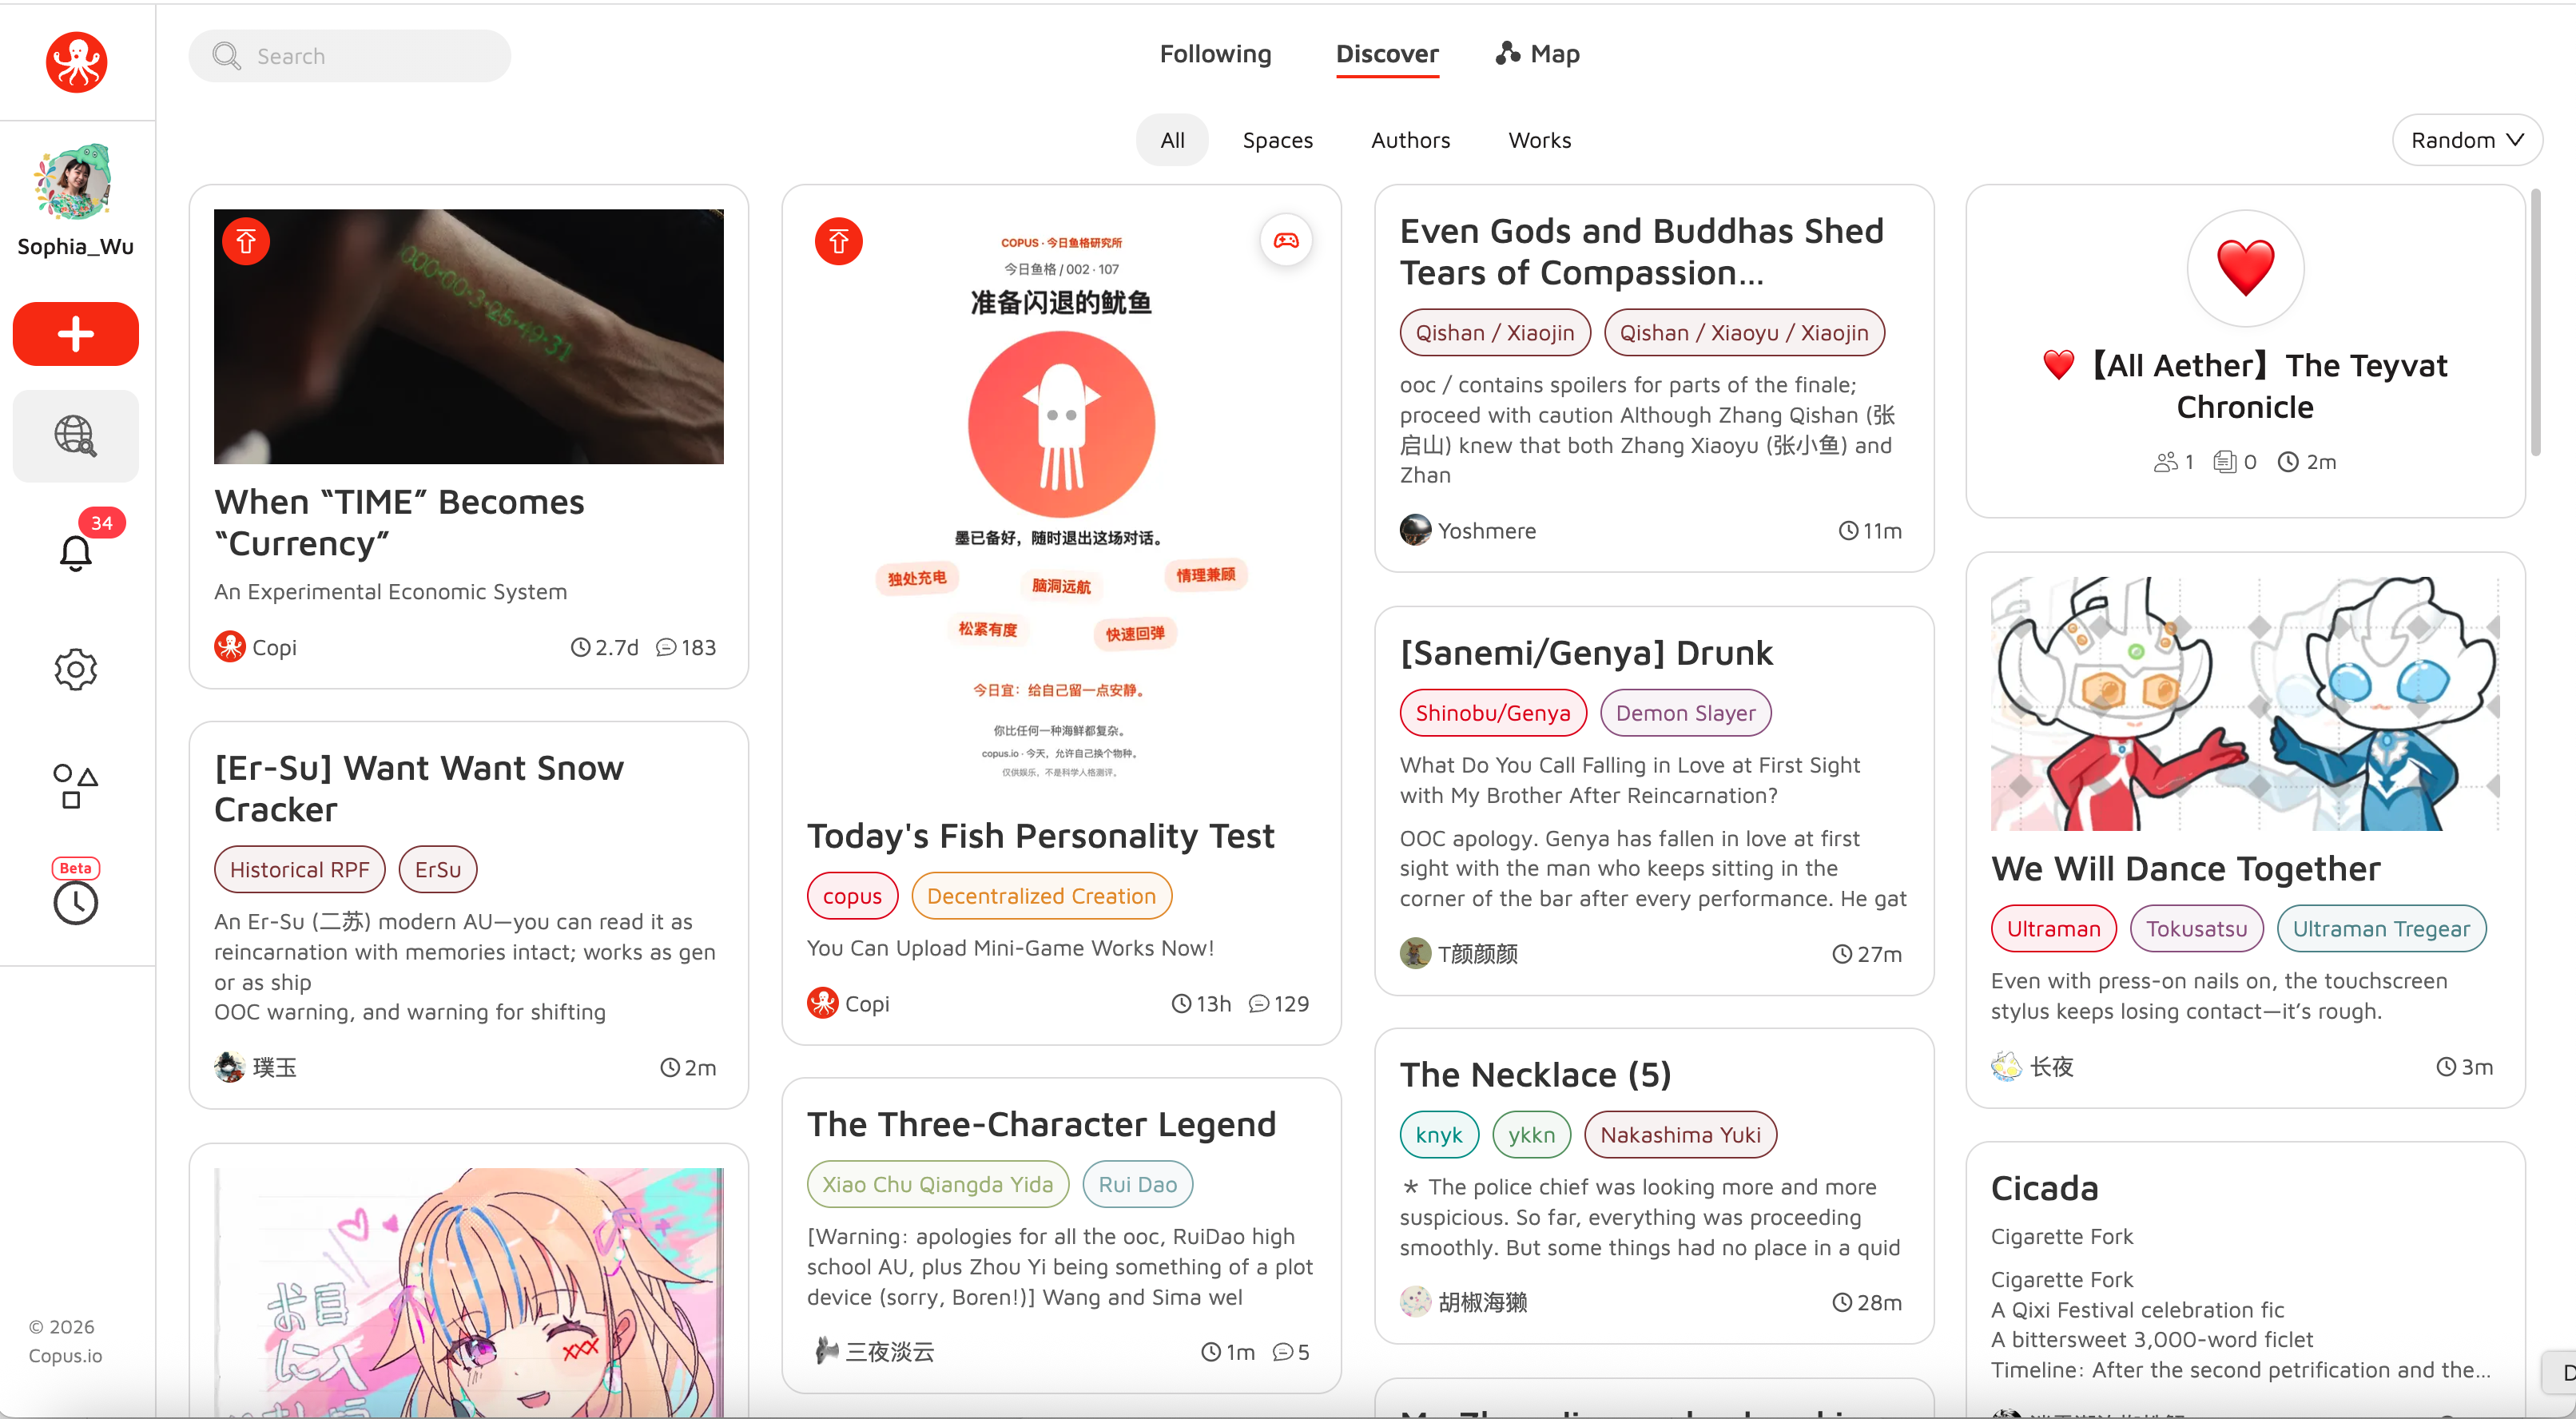Open Sophia_Wu profile avatar

point(76,181)
